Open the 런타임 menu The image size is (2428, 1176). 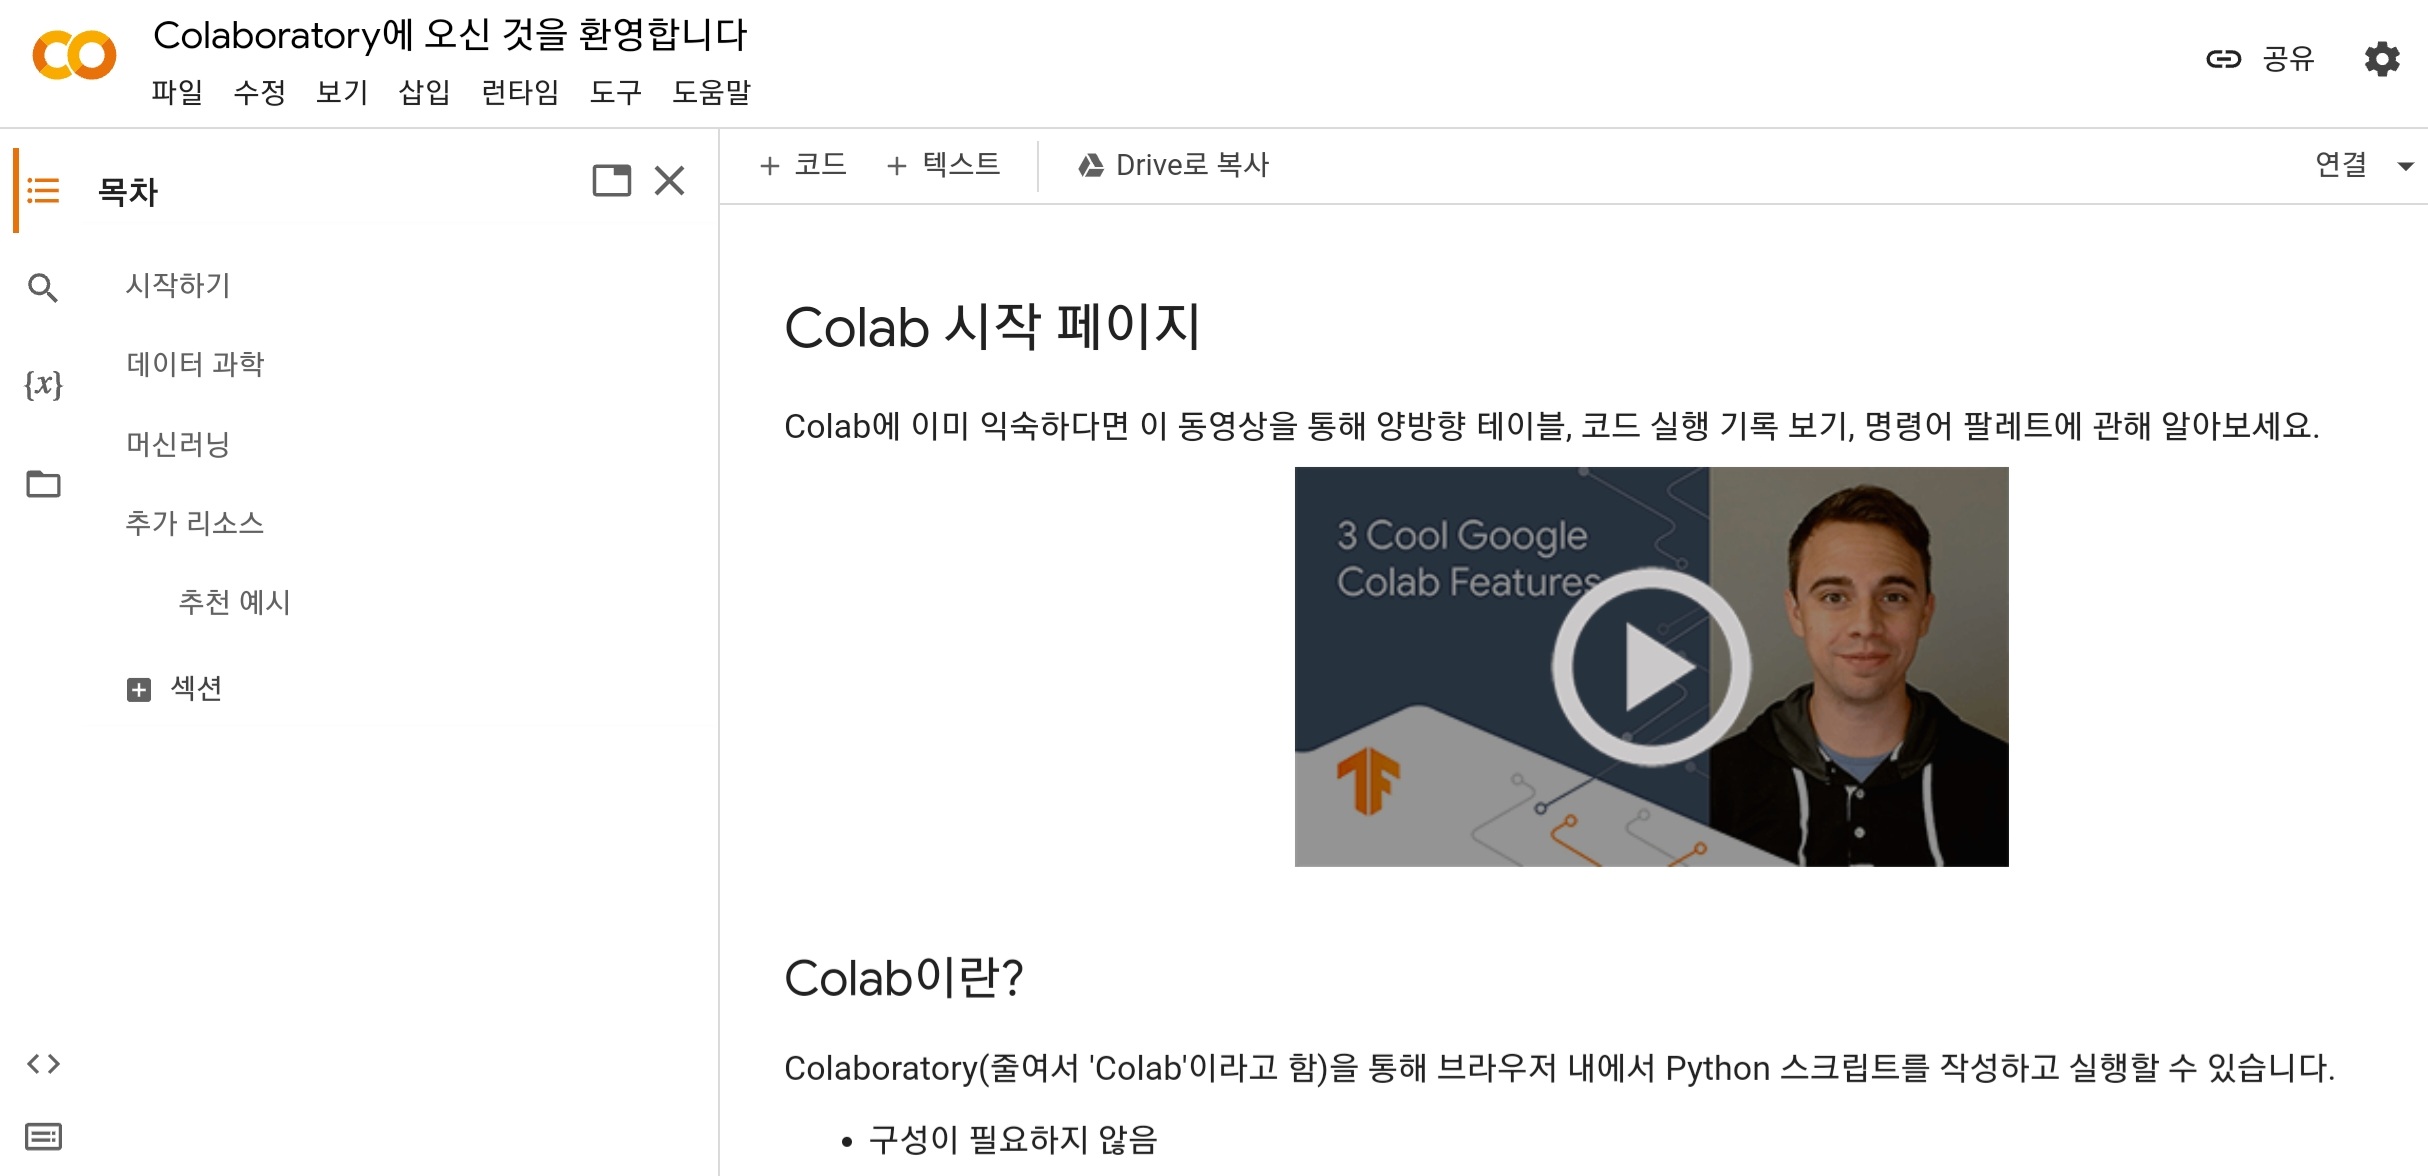[x=519, y=92]
